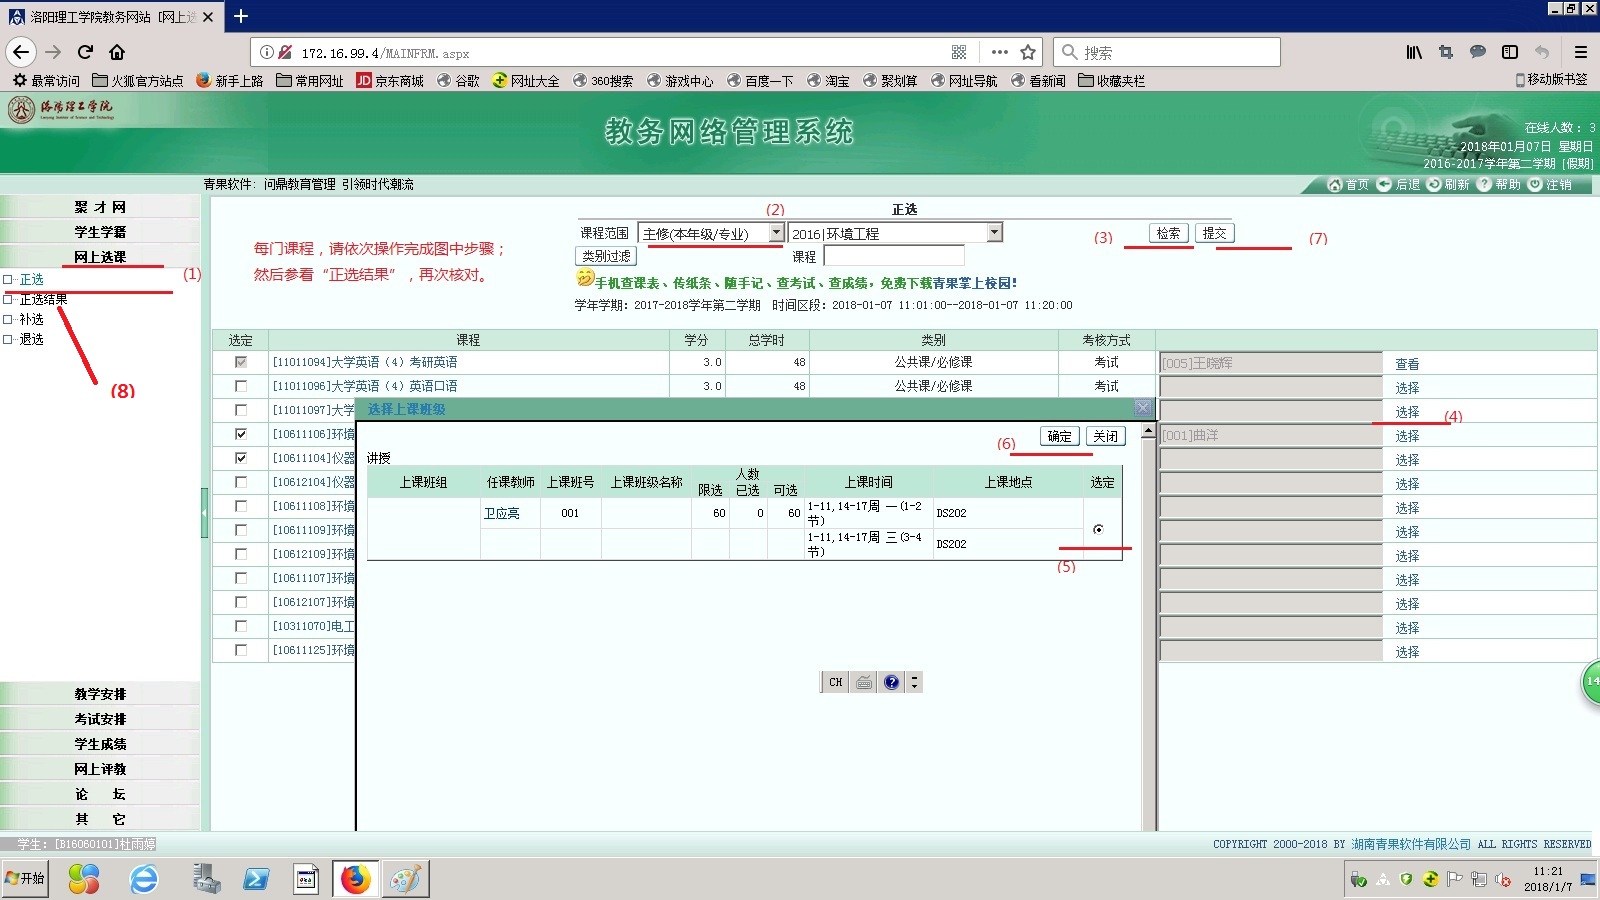Screen dimensions: 1600x900
Task: Expand the 主修(本年级/专业) dropdown
Action: pos(776,233)
